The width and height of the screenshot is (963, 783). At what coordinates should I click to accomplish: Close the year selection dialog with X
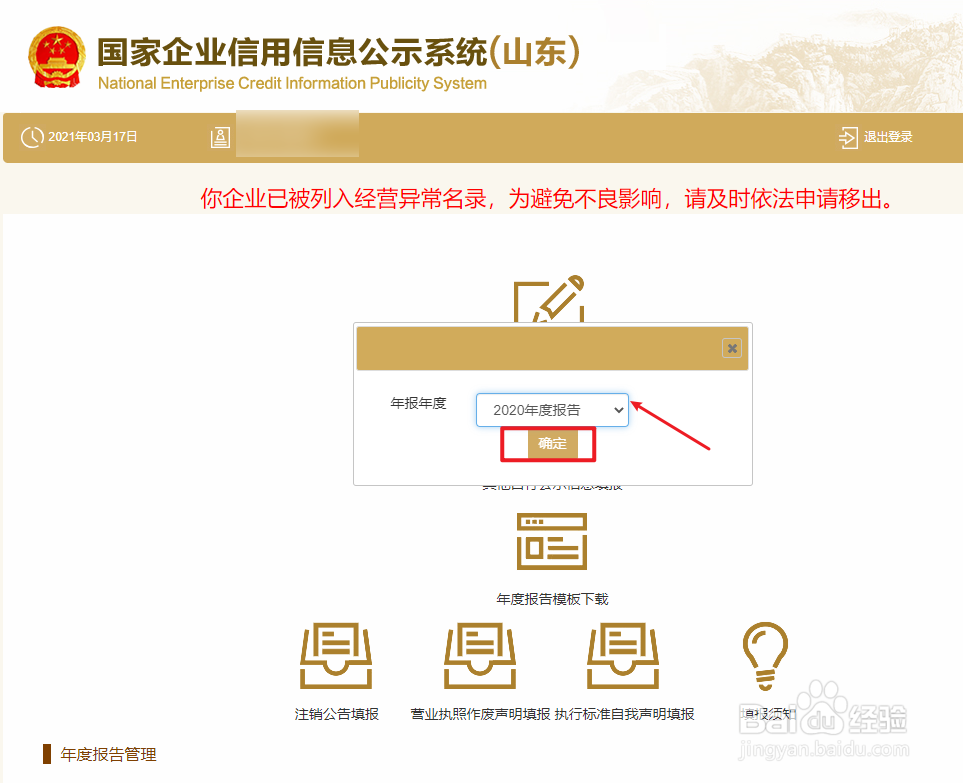point(731,348)
